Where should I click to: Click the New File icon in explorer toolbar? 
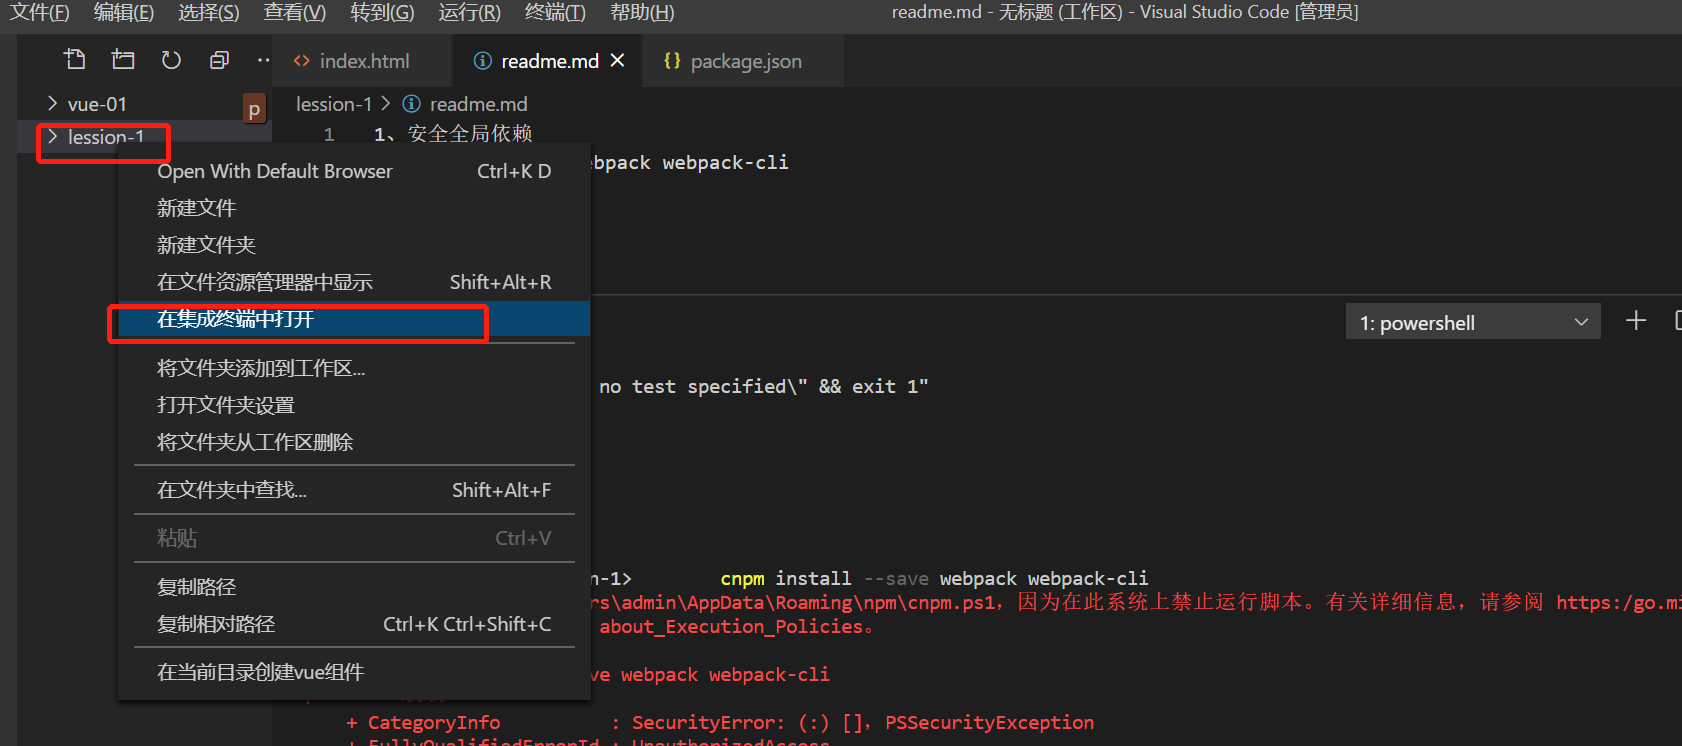(x=75, y=60)
